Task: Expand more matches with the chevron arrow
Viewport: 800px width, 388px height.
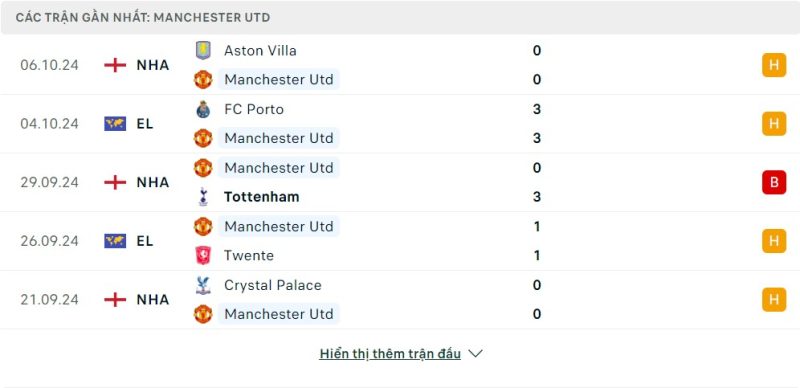Action: pyautogui.click(x=476, y=354)
